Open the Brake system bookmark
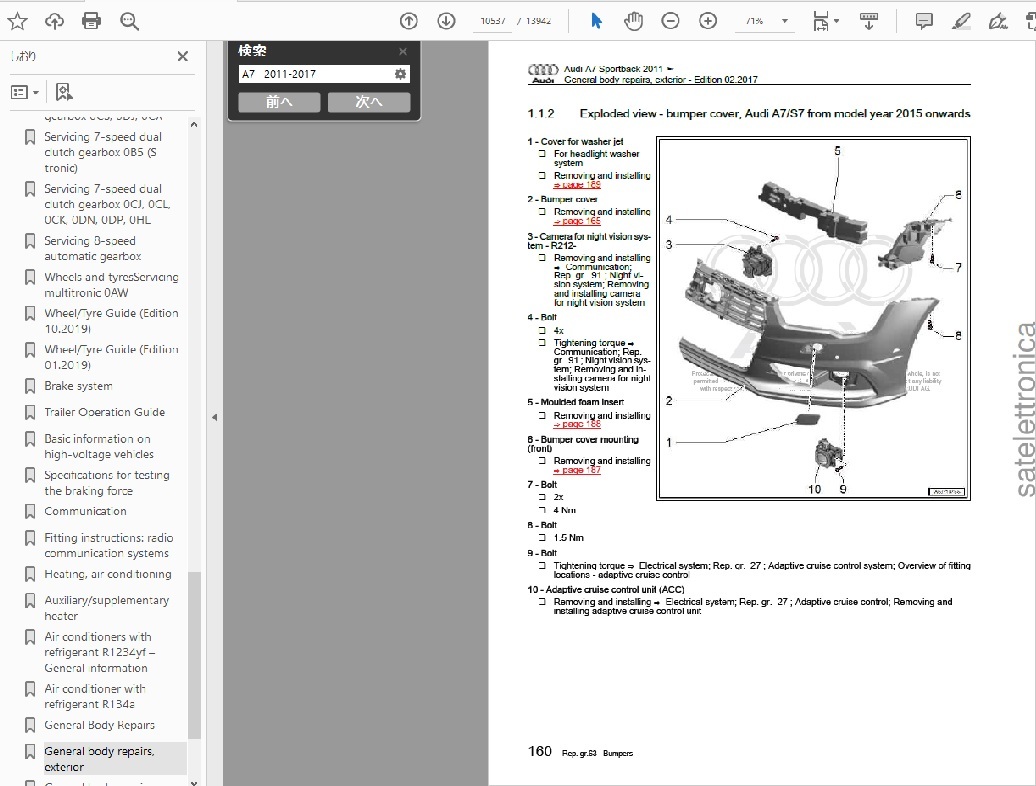Viewport: 1036px width, 786px height. 78,386
